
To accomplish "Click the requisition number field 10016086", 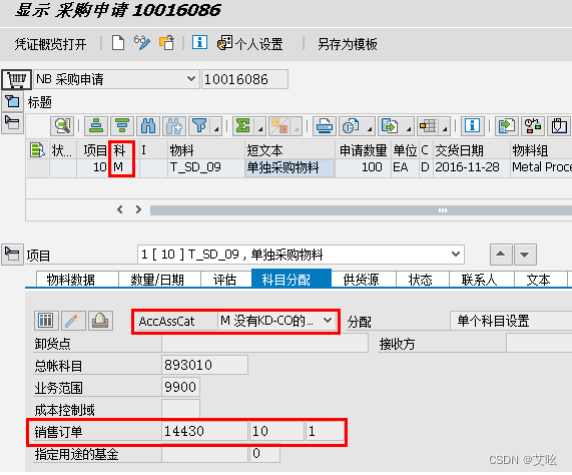I will click(245, 79).
